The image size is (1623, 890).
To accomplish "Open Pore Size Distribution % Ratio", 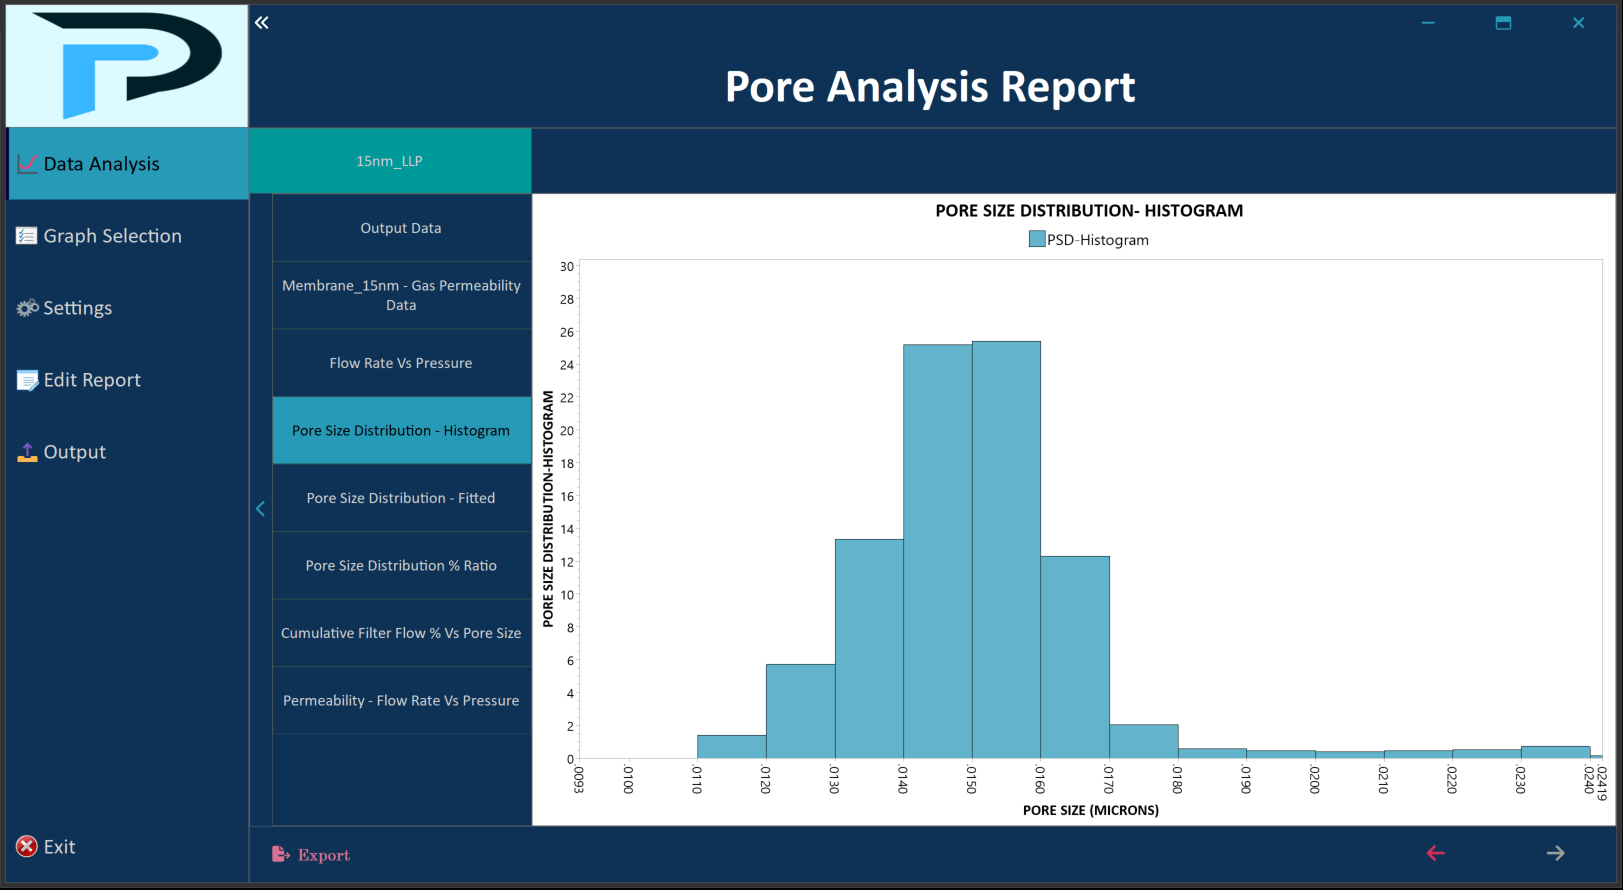I will [x=401, y=566].
